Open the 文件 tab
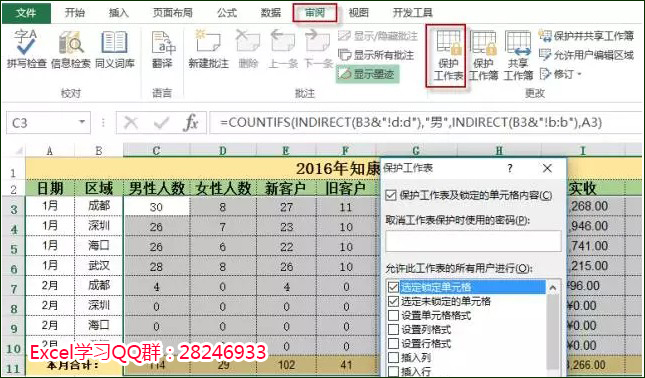645x378 pixels. [x=26, y=13]
